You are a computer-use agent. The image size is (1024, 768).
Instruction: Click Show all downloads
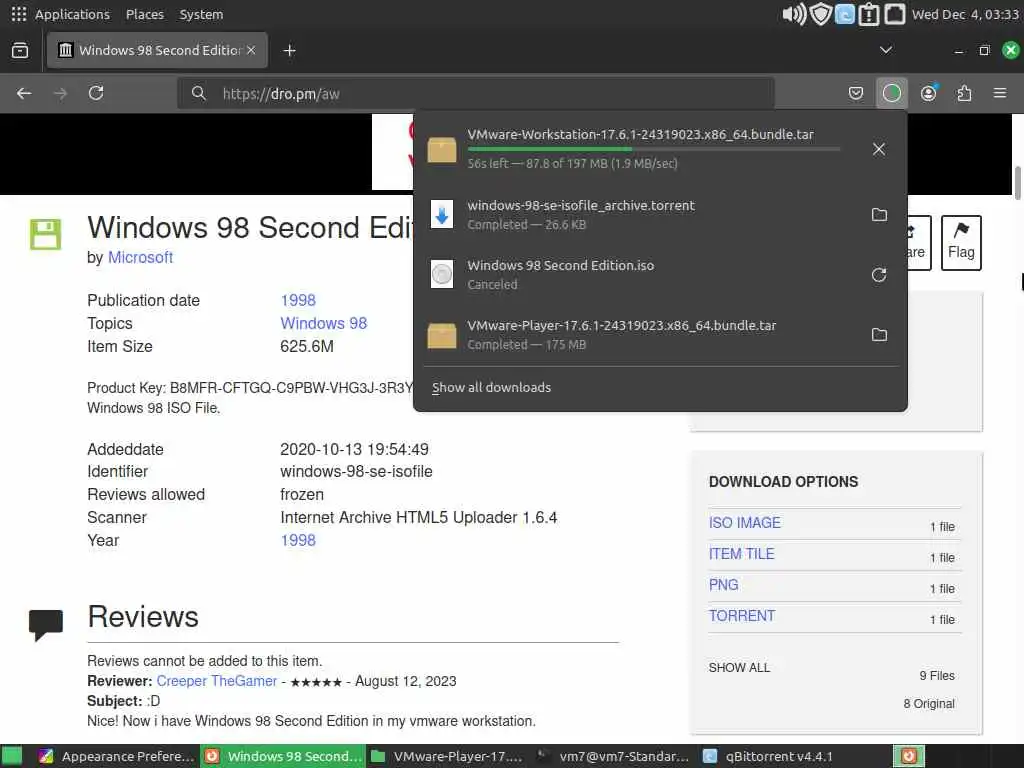(x=491, y=387)
